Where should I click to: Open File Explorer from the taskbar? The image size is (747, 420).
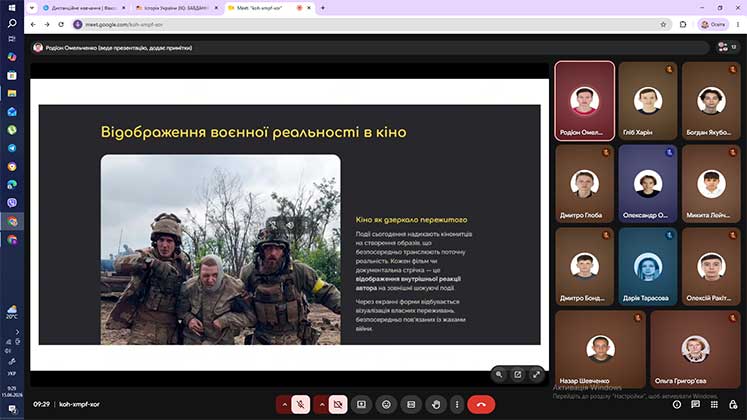point(12,93)
